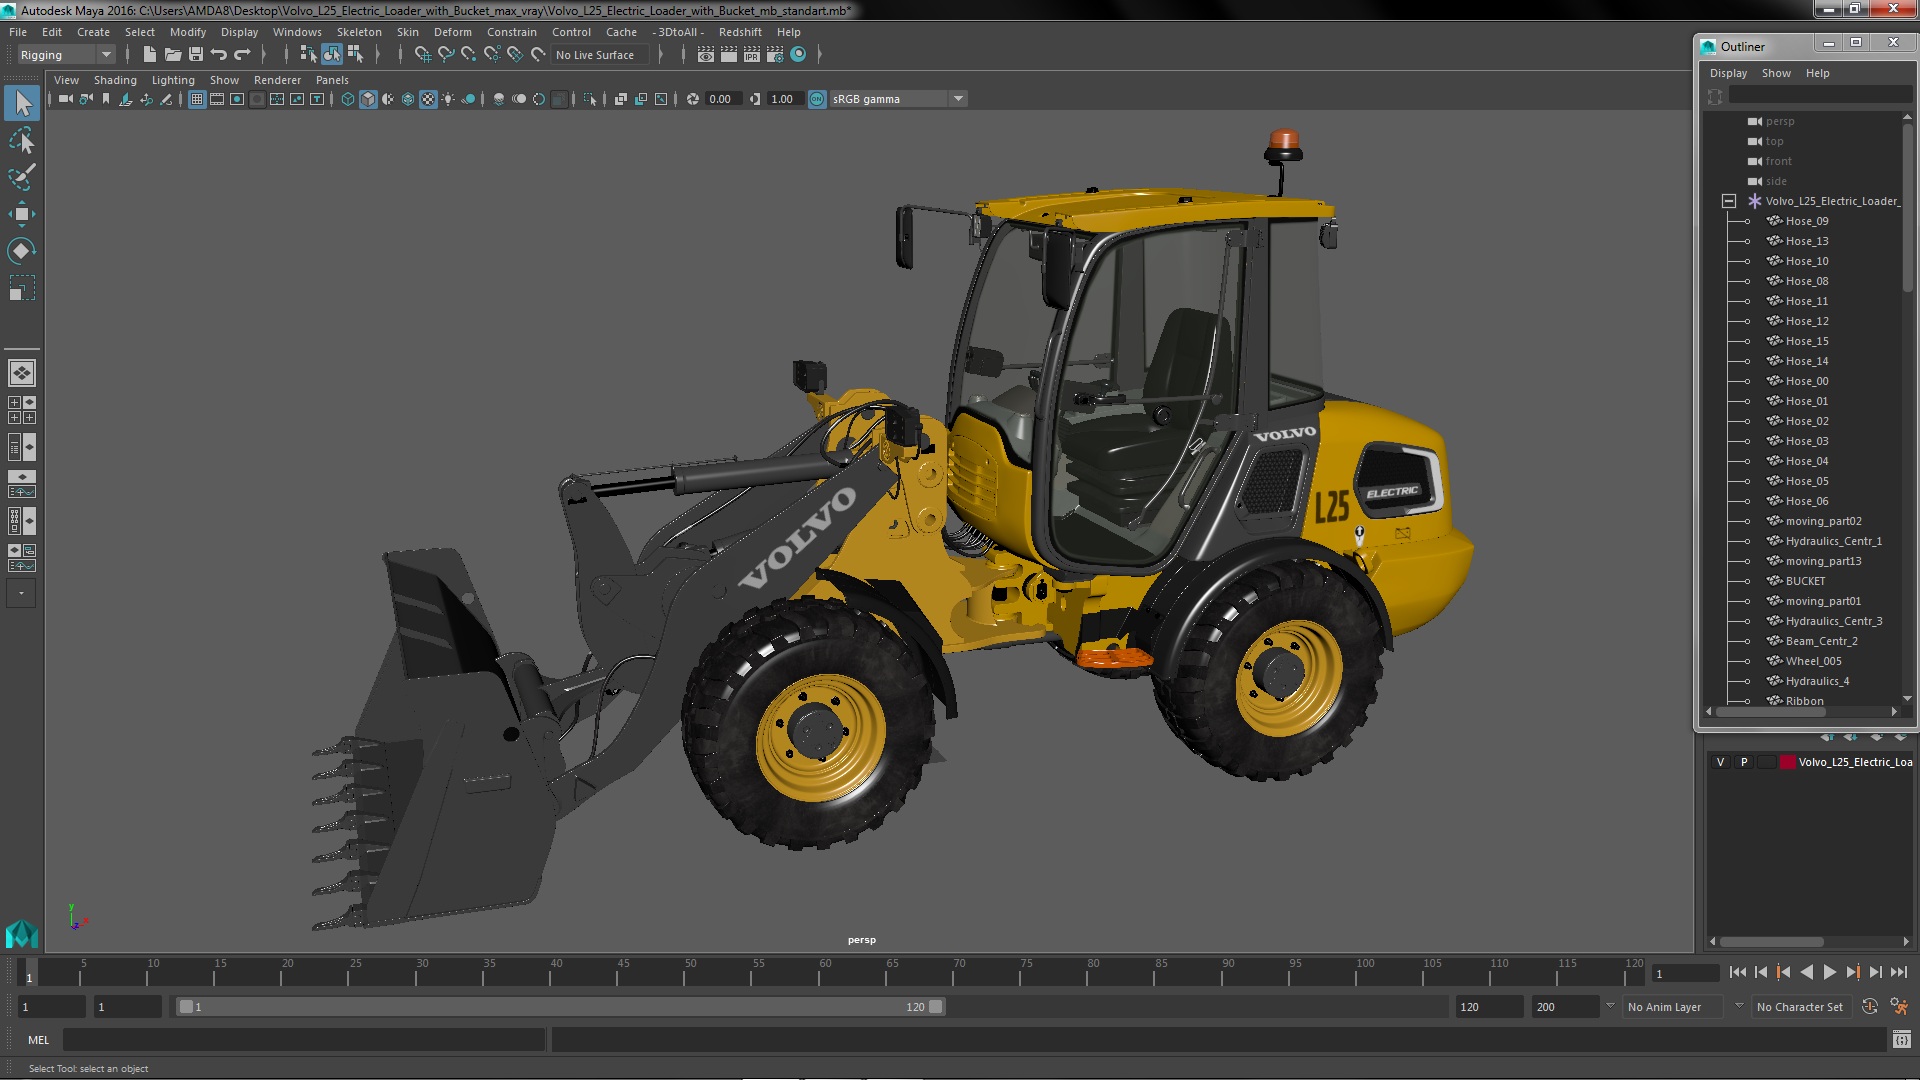The image size is (1920, 1080).
Task: Pick the Rotate tool in toolbox
Action: tap(22, 251)
